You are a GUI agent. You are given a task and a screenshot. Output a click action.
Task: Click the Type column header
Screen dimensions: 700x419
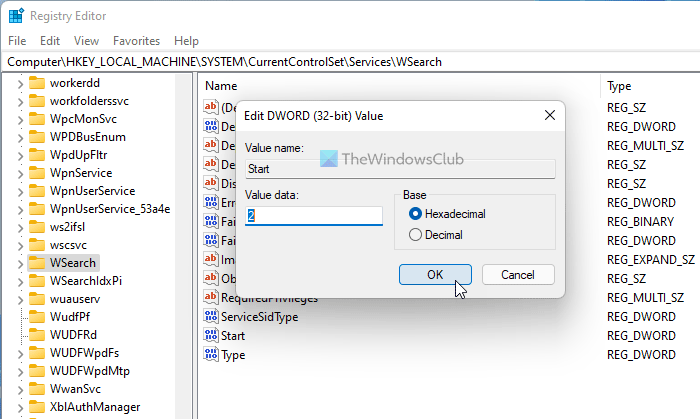(619, 86)
